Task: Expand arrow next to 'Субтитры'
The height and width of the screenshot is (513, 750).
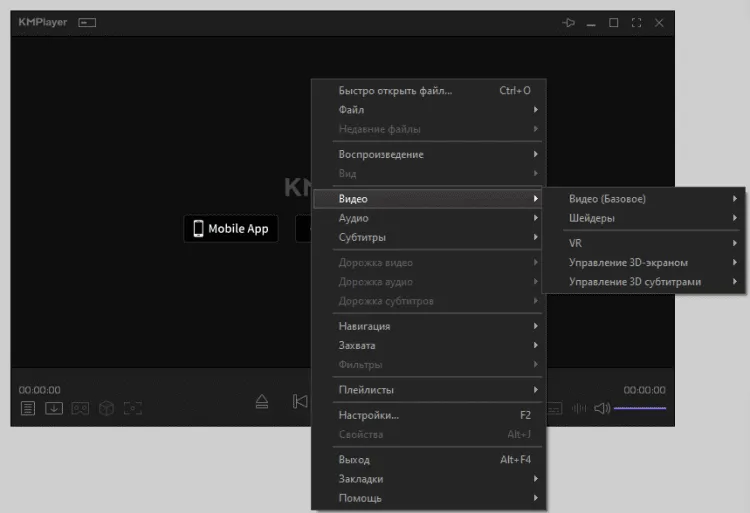Action: [x=536, y=237]
